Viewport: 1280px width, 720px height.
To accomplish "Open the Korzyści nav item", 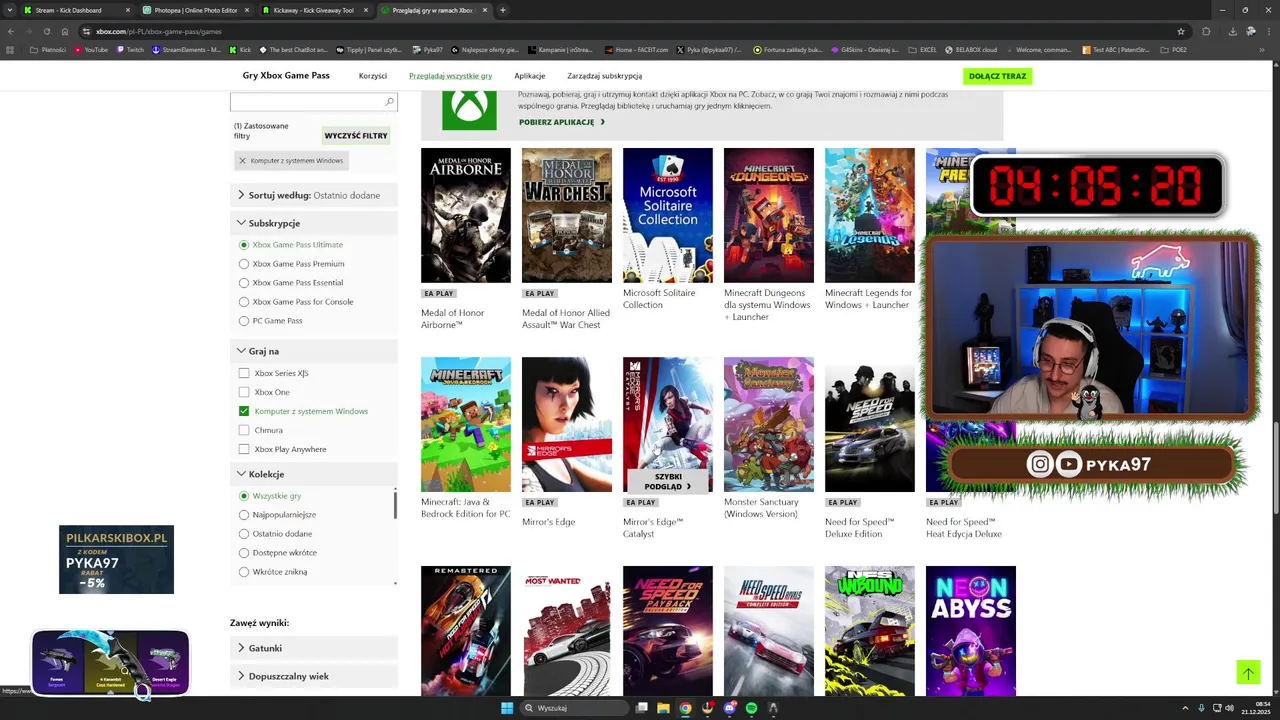I will click(373, 76).
